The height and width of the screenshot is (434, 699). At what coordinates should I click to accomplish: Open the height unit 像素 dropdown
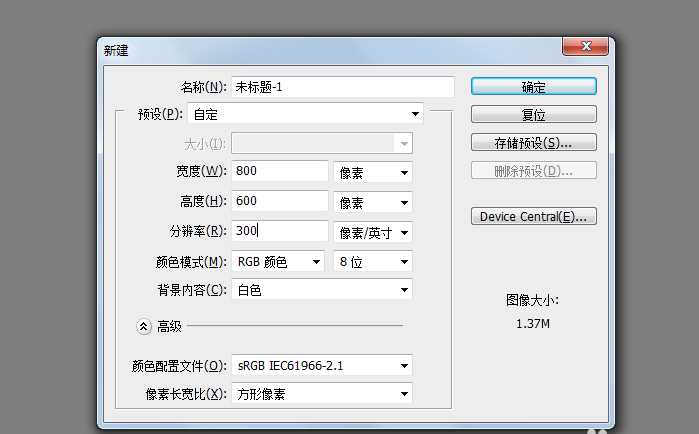point(373,203)
